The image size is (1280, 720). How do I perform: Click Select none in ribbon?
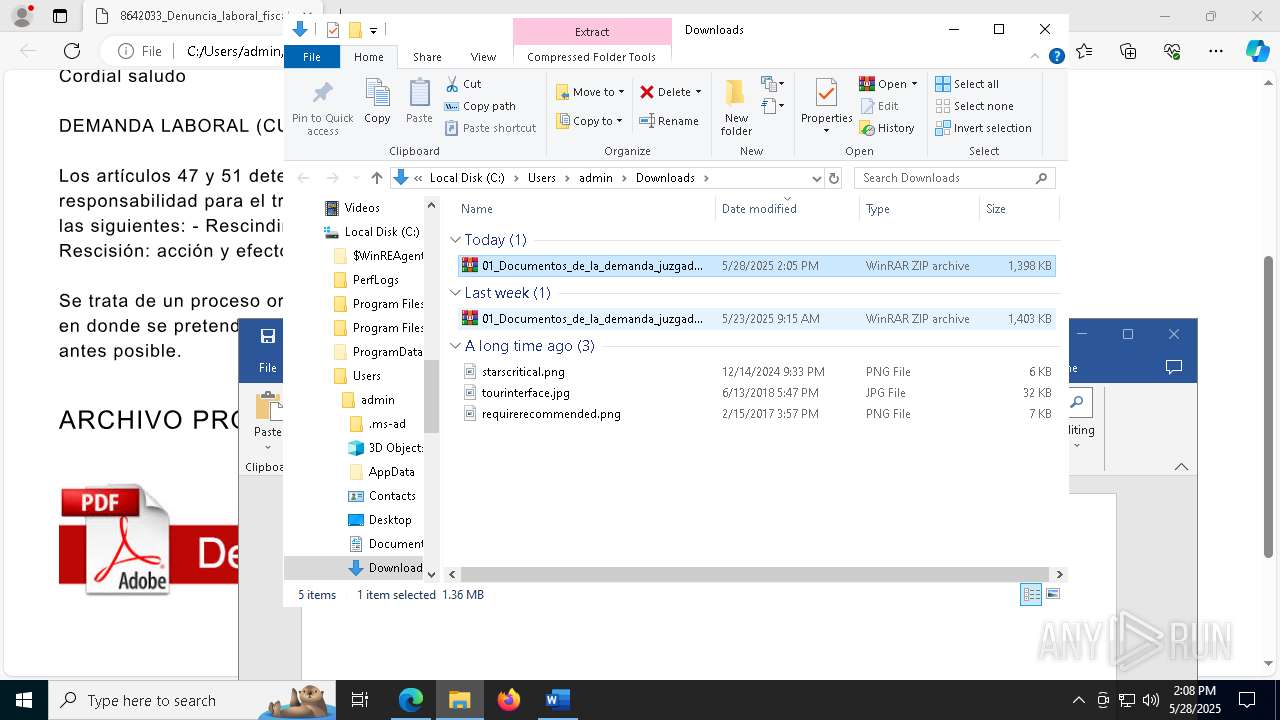click(x=974, y=106)
